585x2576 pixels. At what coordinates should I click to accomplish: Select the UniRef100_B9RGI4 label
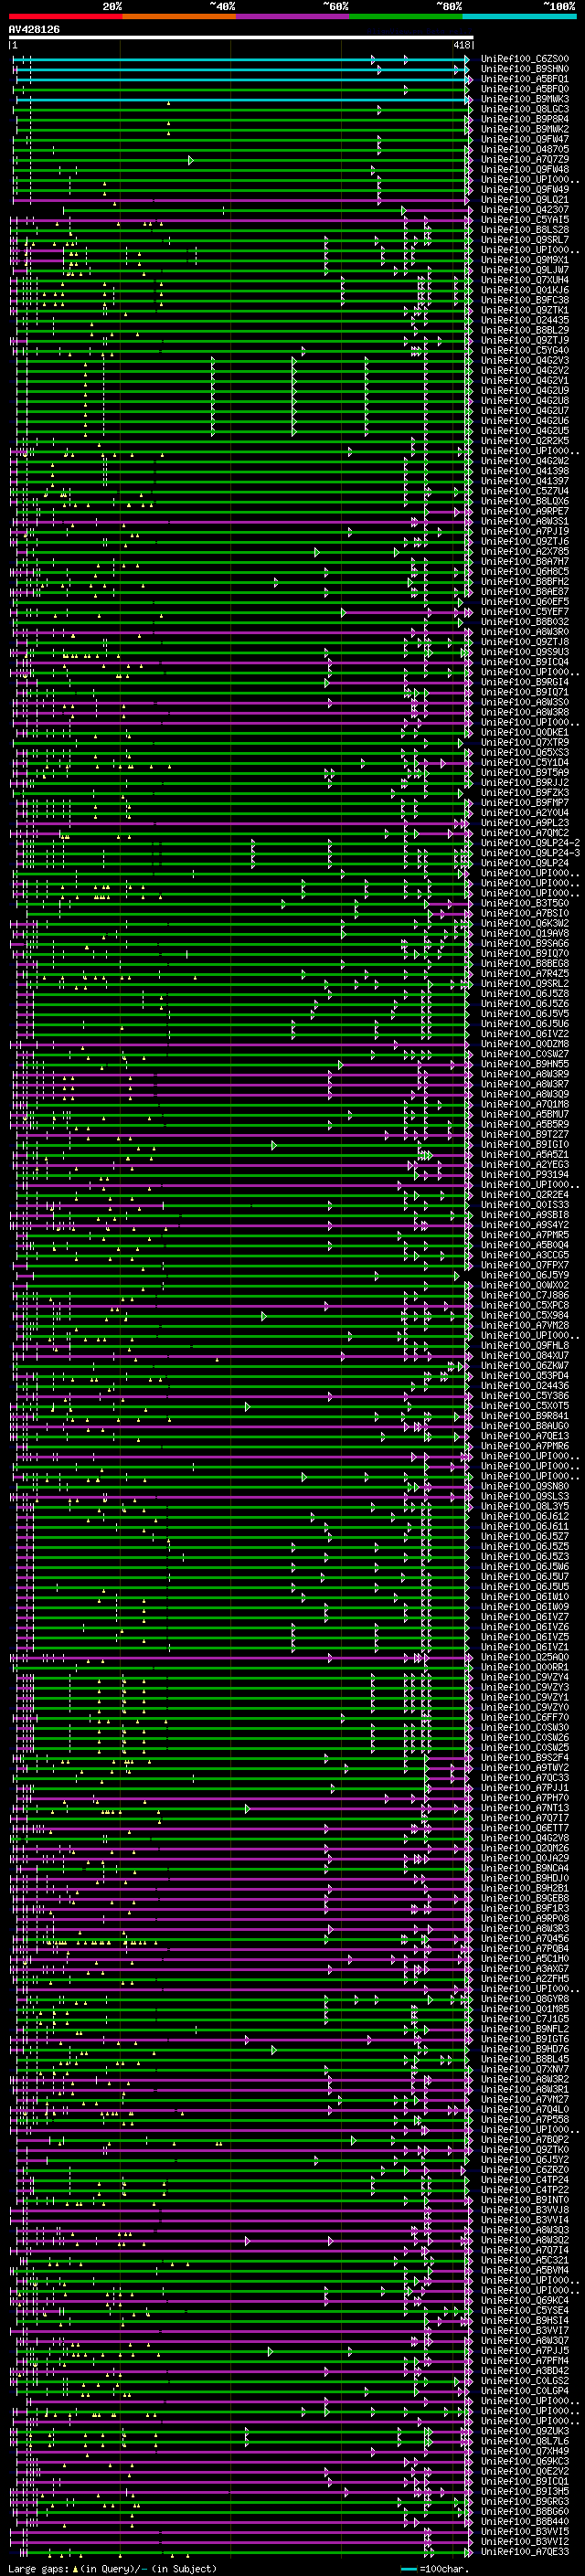click(525, 682)
